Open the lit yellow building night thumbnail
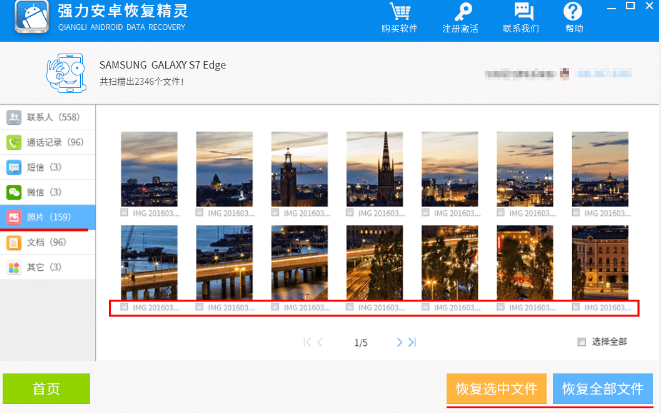The height and width of the screenshot is (413, 663). click(x=600, y=263)
